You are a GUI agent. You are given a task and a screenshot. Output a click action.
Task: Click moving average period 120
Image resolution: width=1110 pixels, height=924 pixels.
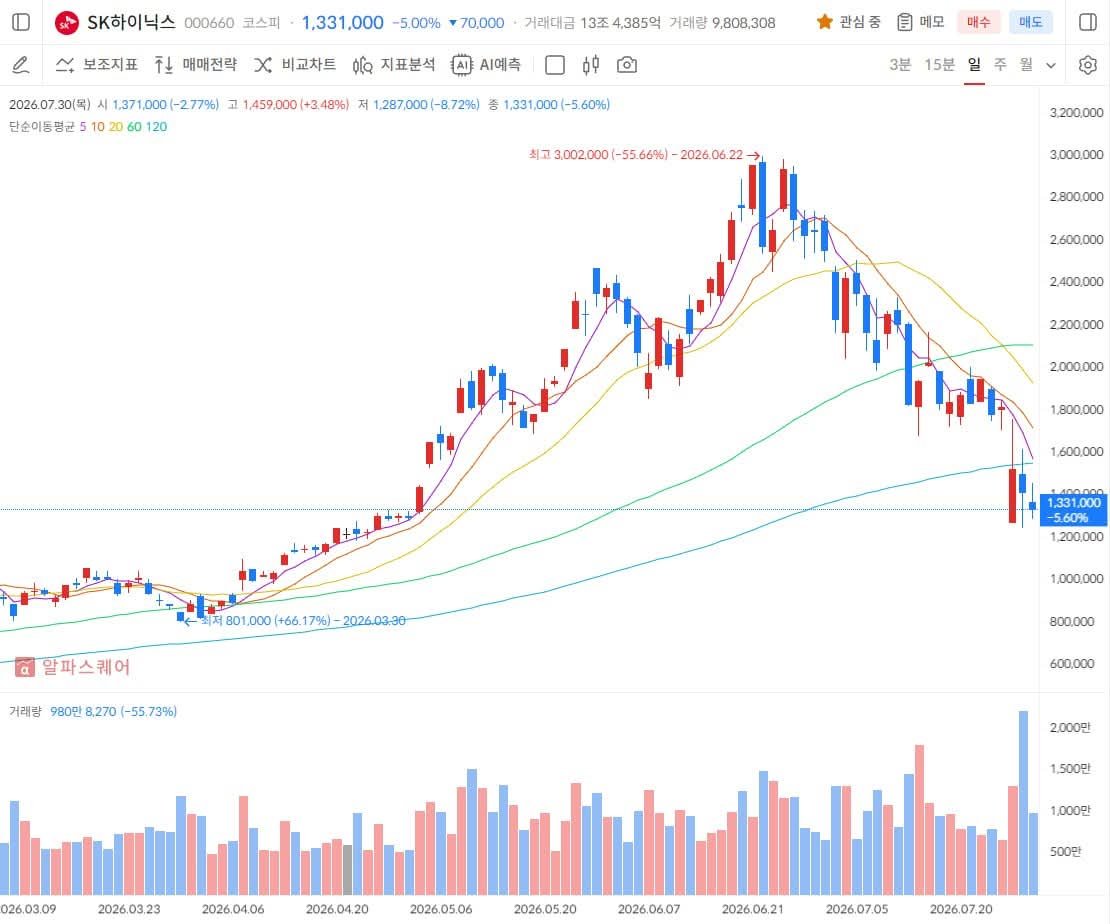click(156, 127)
